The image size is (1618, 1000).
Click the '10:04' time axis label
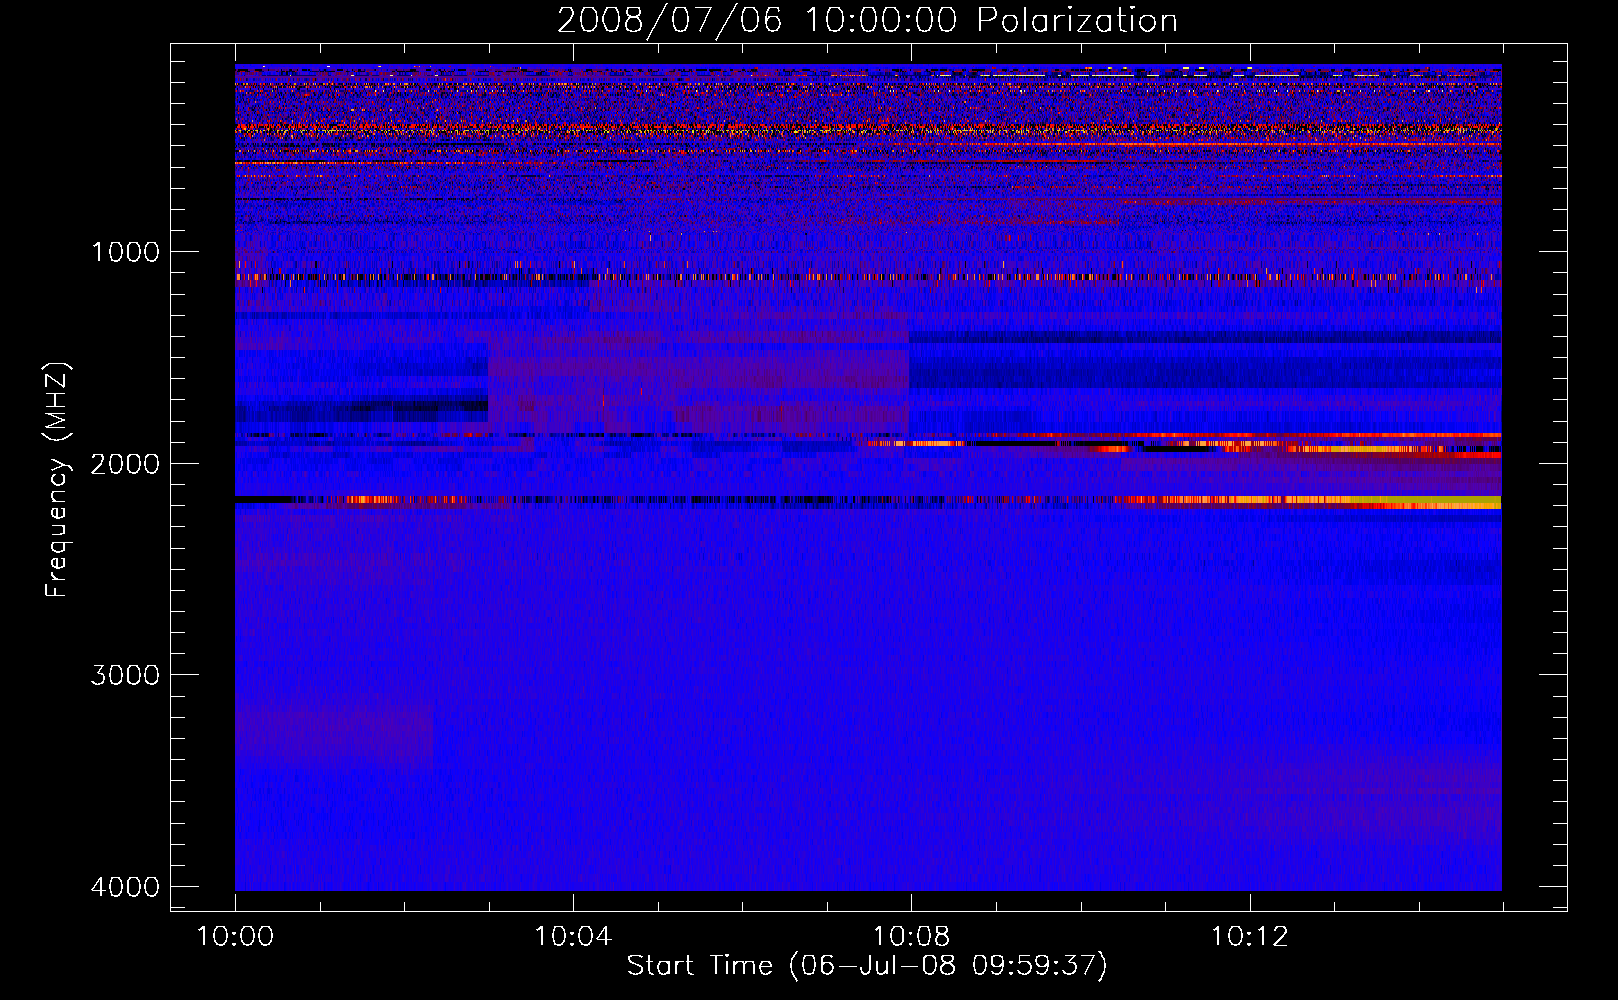(573, 937)
